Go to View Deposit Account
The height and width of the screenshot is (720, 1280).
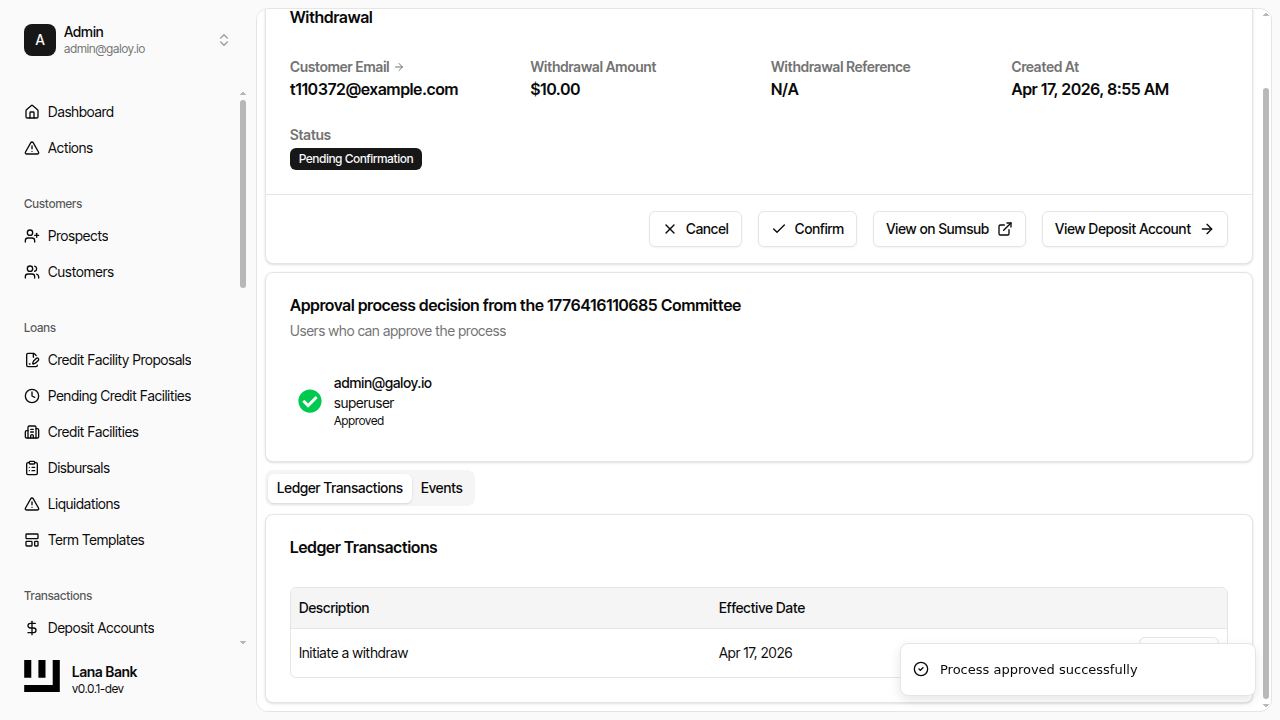pyautogui.click(x=1134, y=229)
